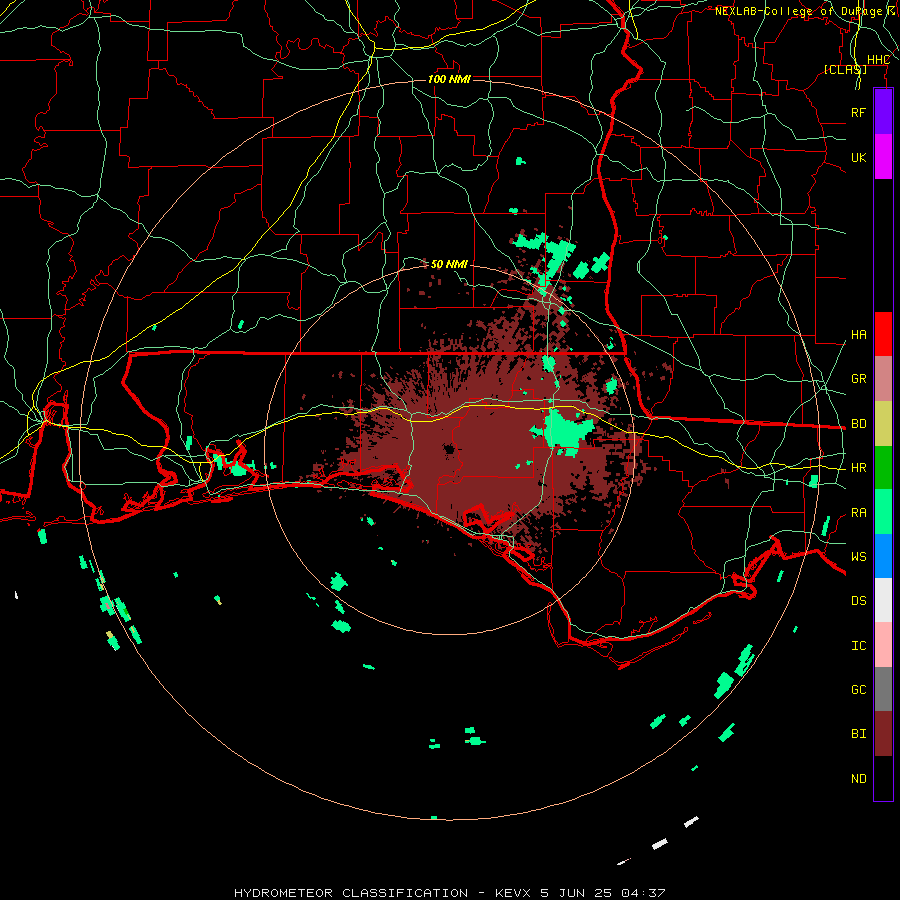Click the magenta UK legend swatch
The height and width of the screenshot is (900, 900).
point(883,157)
